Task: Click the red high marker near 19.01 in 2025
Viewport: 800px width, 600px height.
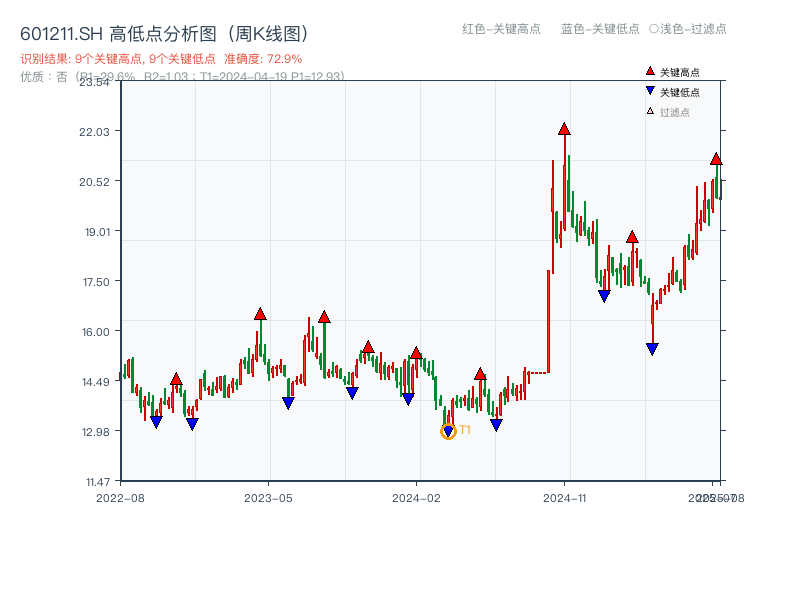Action: [632, 237]
